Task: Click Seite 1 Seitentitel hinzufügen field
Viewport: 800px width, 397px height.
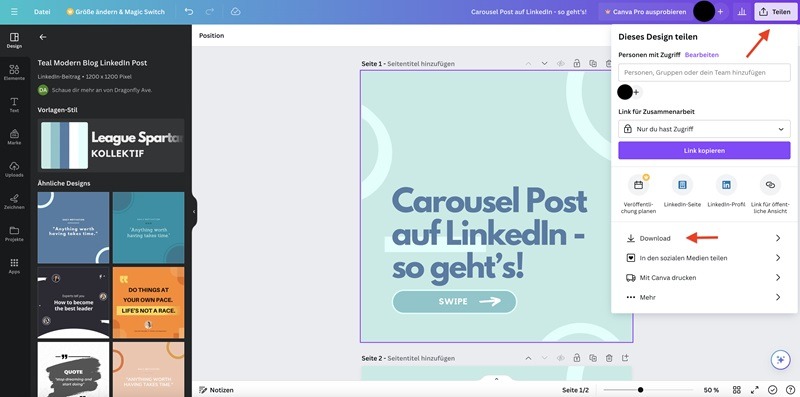Action: tap(421, 64)
